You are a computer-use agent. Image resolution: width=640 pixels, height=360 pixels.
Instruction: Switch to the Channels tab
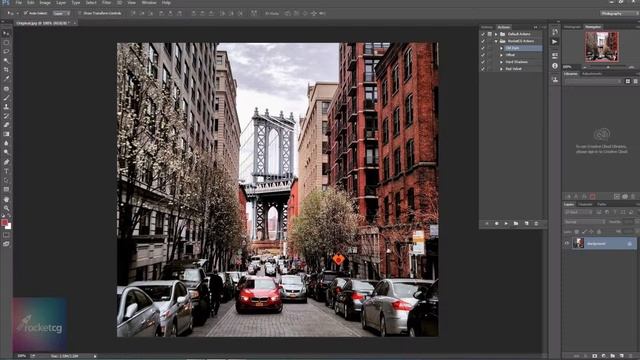point(585,204)
